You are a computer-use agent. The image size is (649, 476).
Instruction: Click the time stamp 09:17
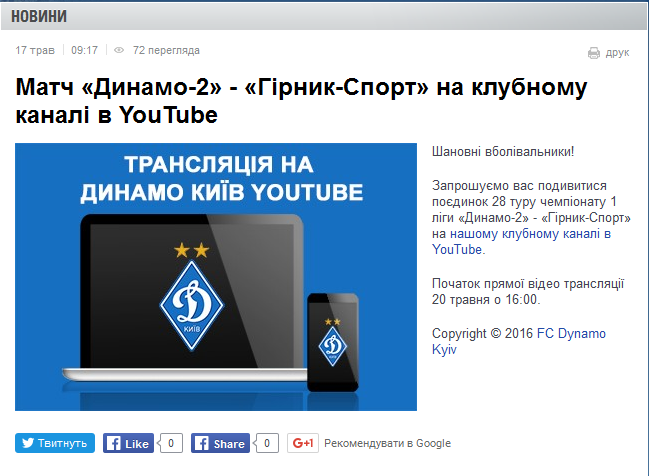84,50
